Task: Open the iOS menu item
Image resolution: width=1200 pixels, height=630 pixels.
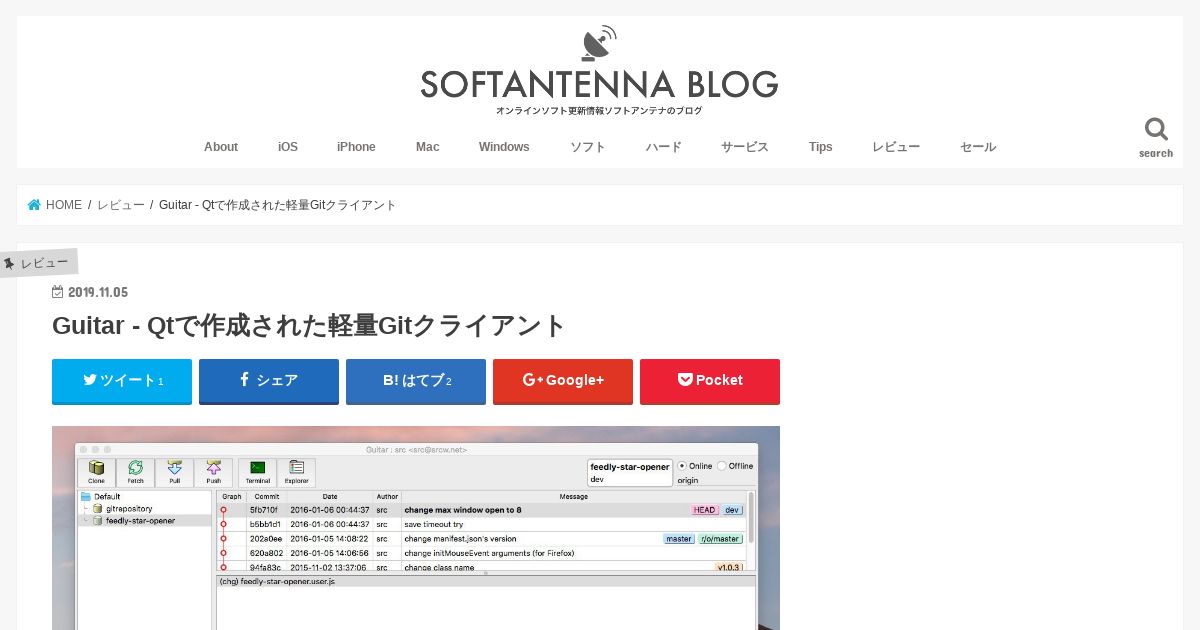Action: (288, 147)
